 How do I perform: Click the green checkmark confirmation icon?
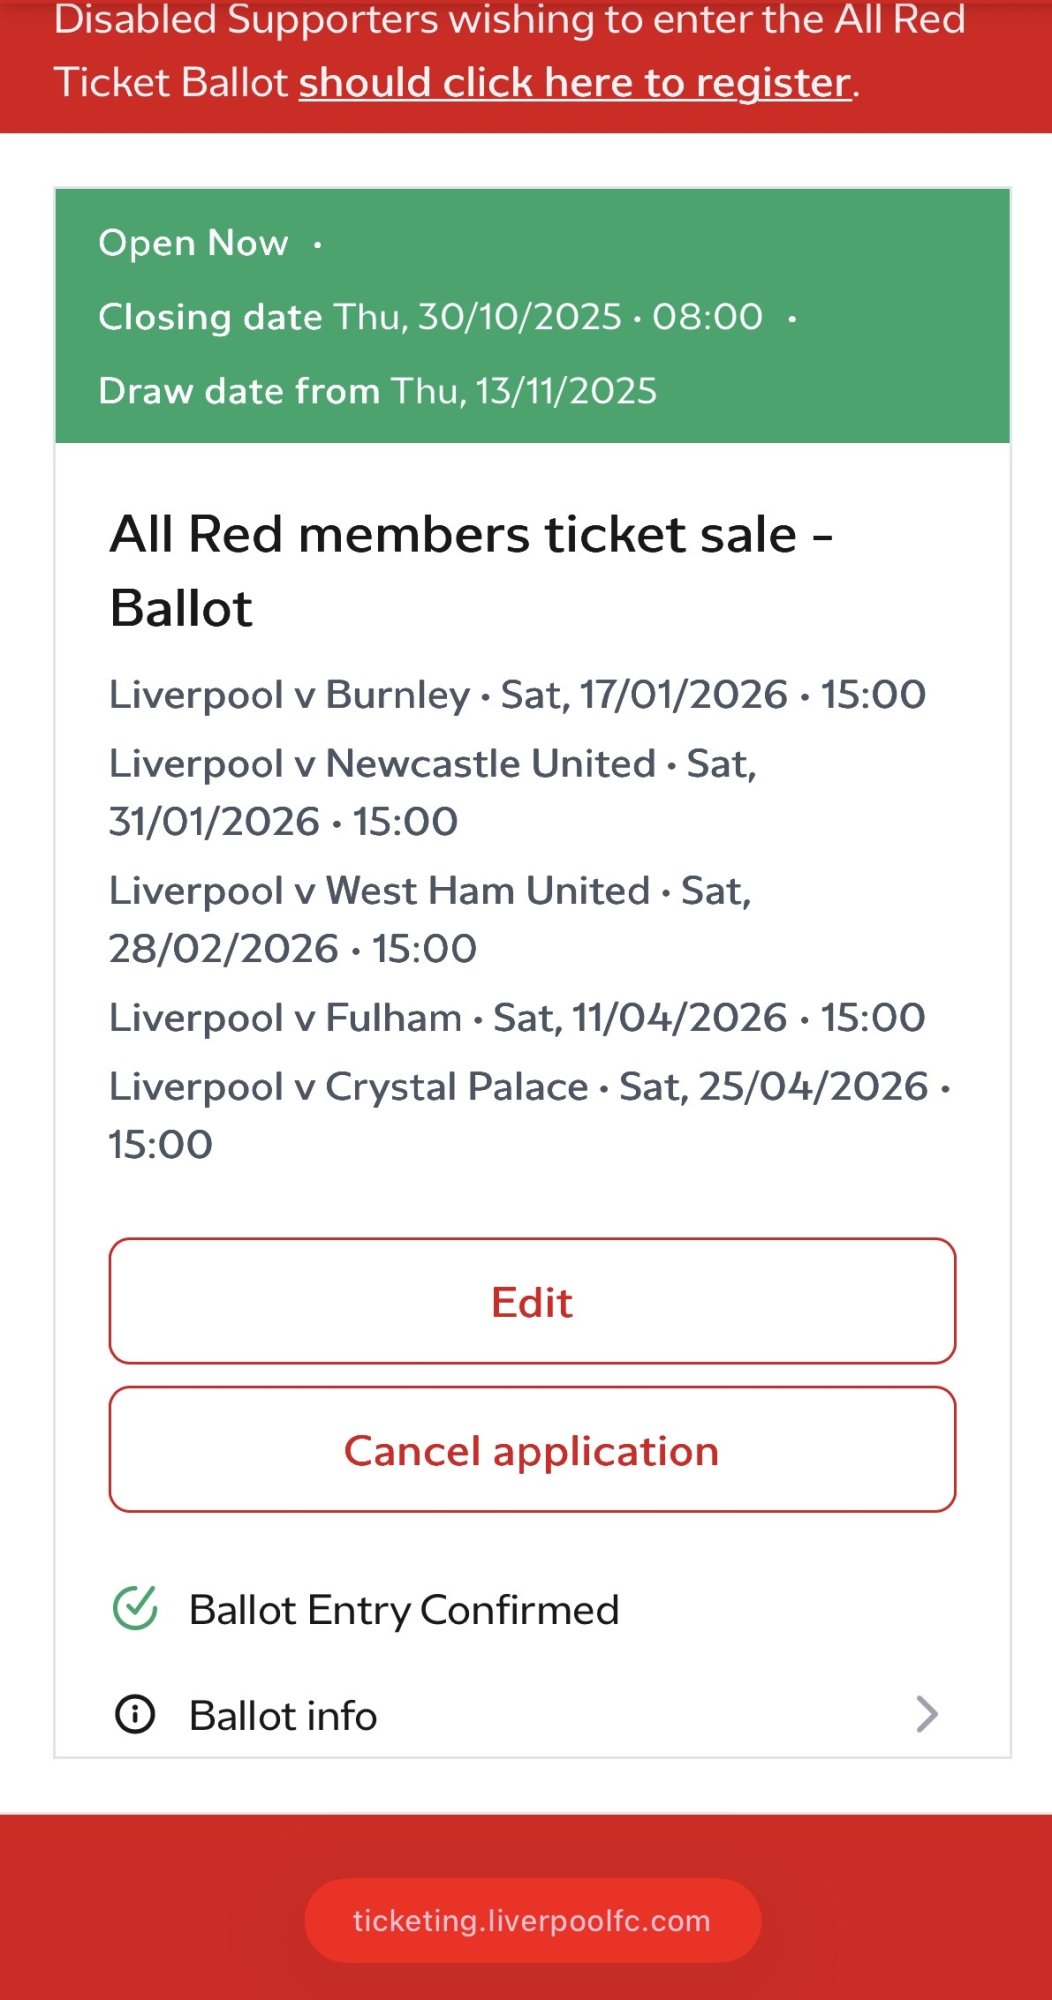135,1609
